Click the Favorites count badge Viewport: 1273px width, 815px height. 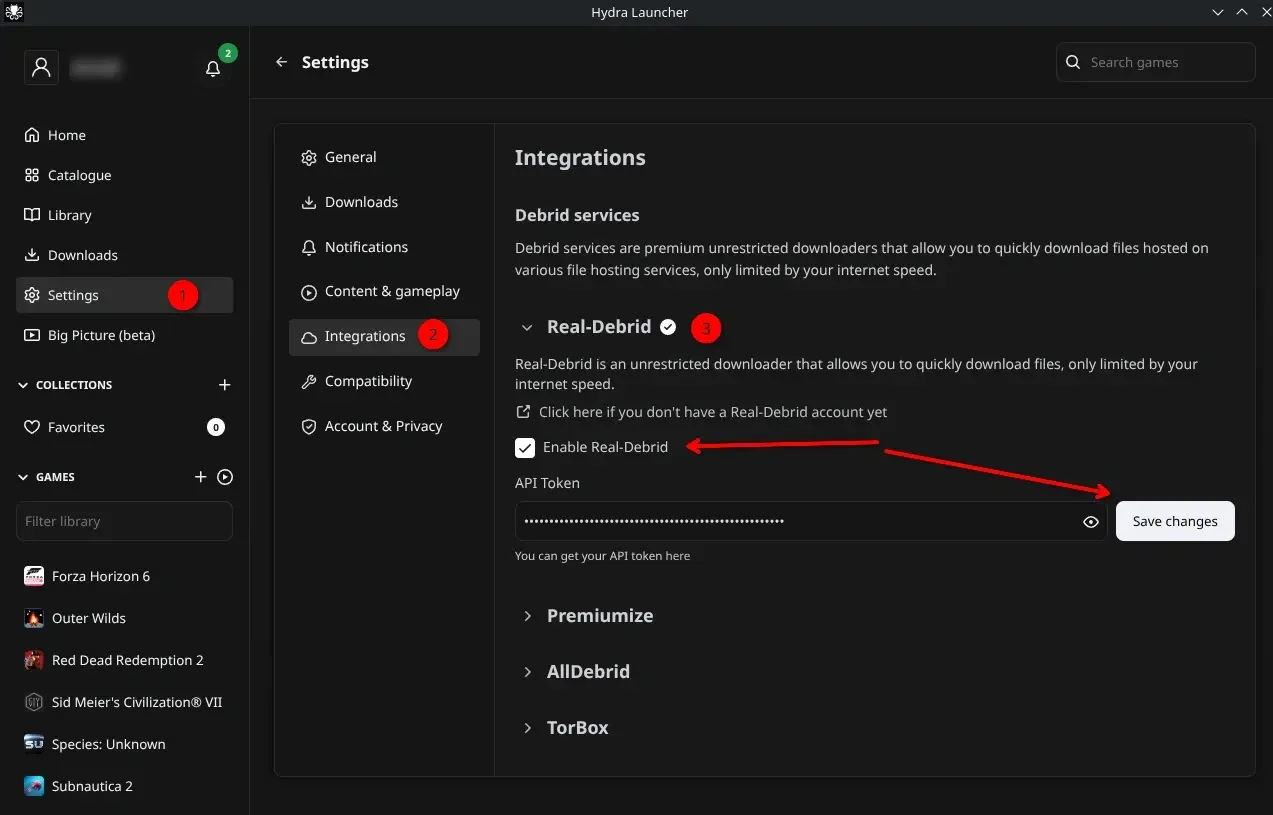point(215,427)
